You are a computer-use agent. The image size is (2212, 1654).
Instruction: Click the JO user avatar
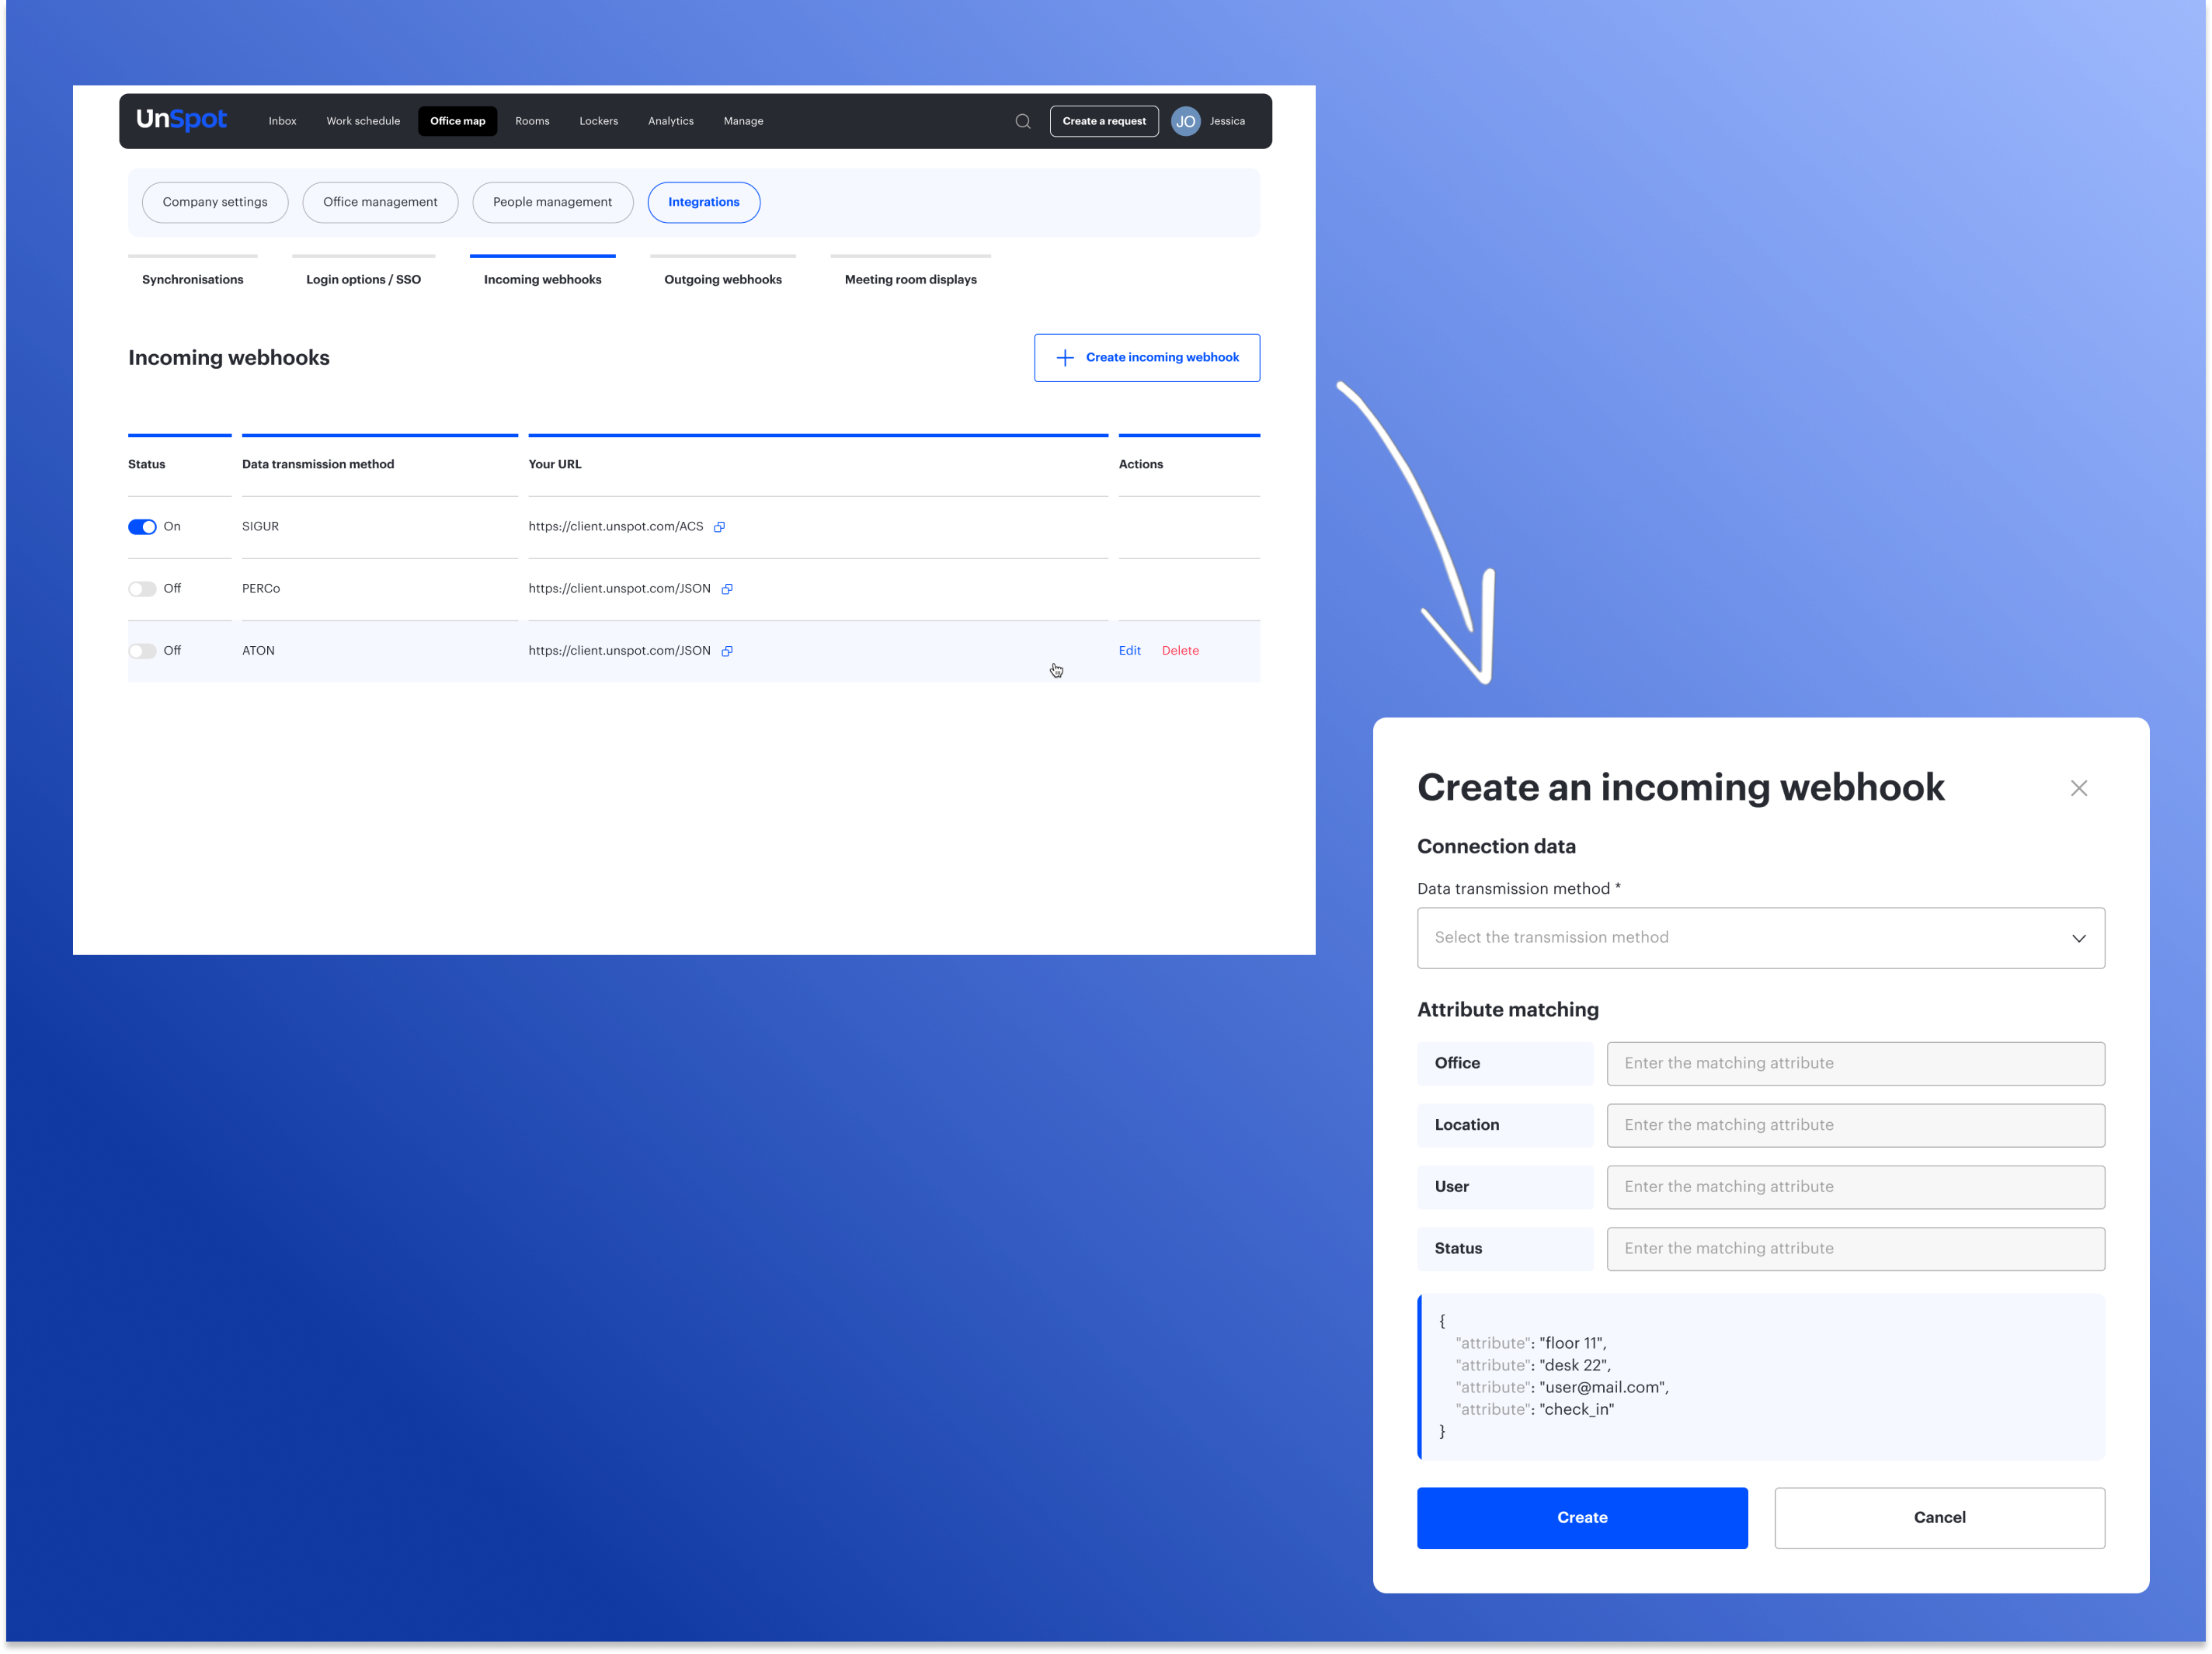coord(1185,121)
